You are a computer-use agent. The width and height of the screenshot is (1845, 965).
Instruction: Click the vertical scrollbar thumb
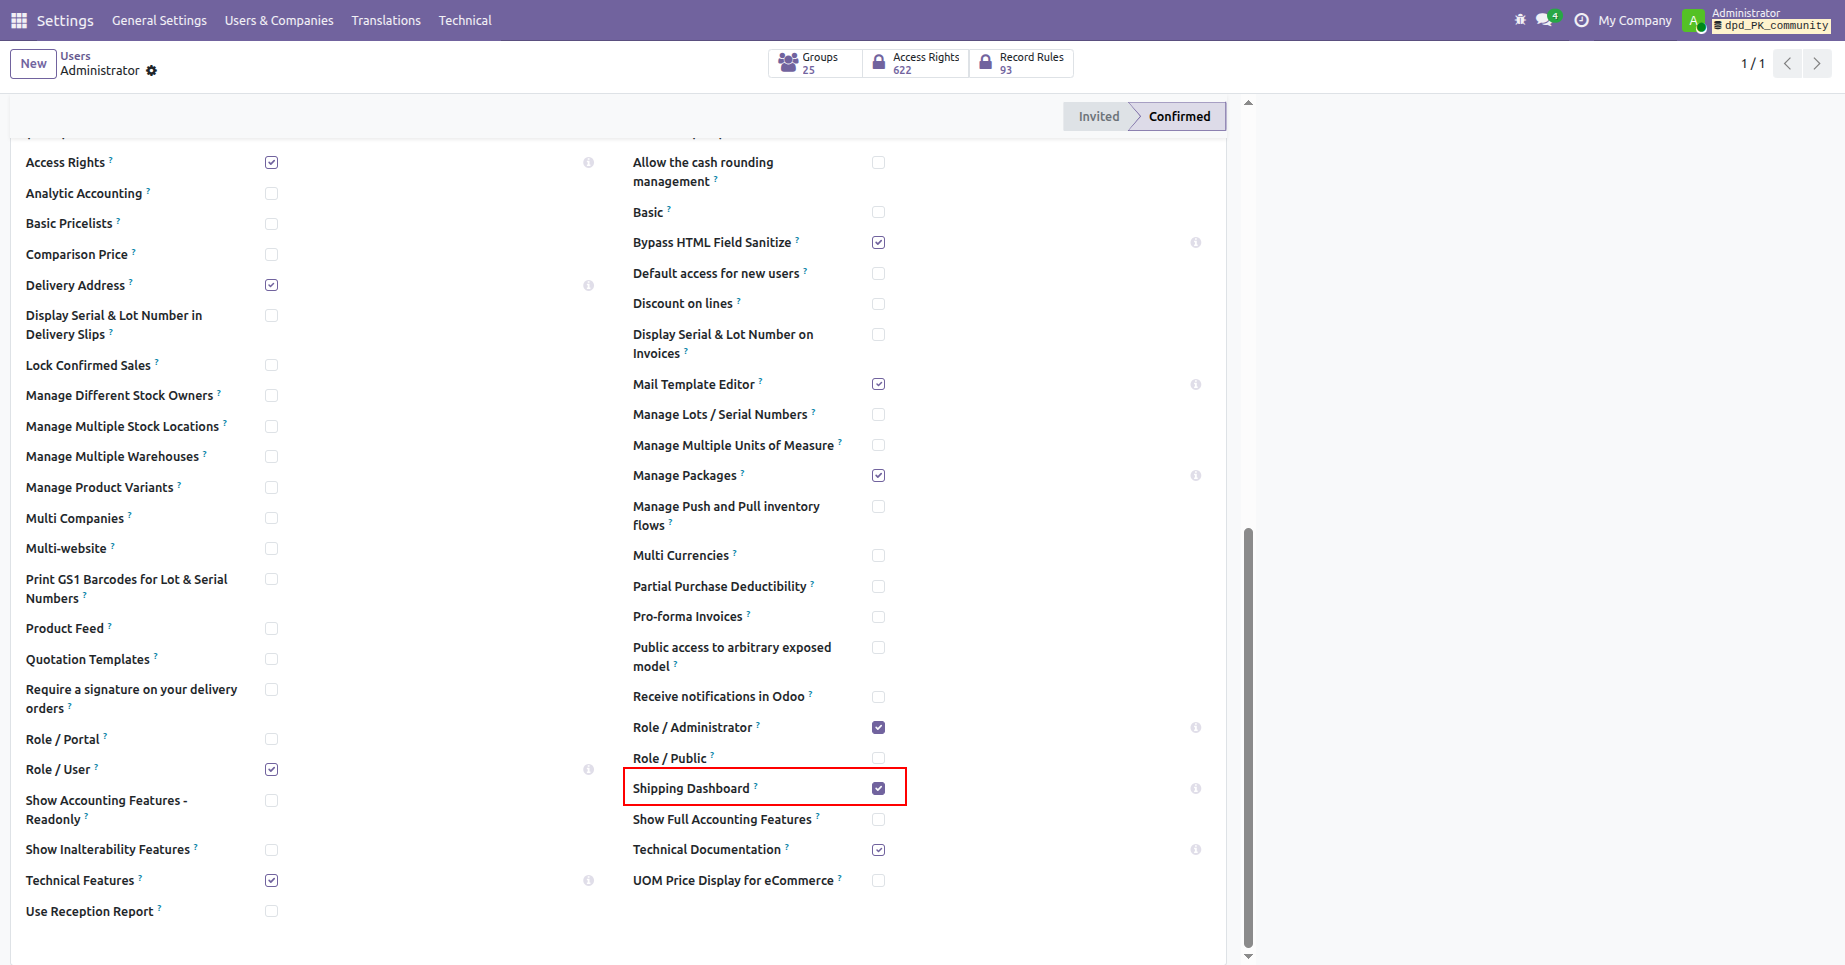1248,736
